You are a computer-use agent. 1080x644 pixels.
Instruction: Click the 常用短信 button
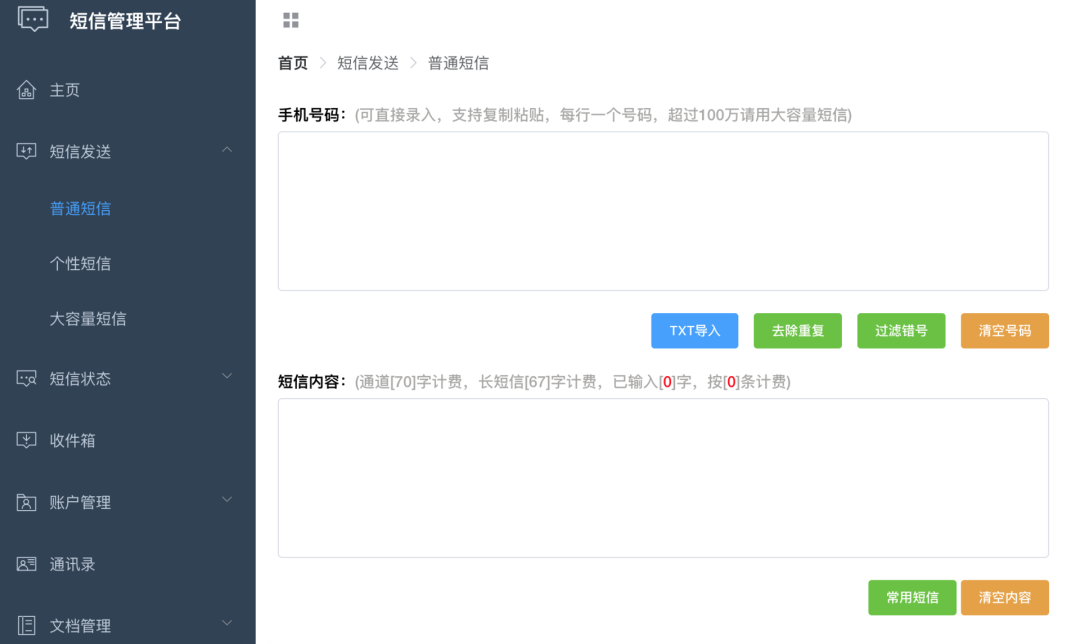(912, 597)
